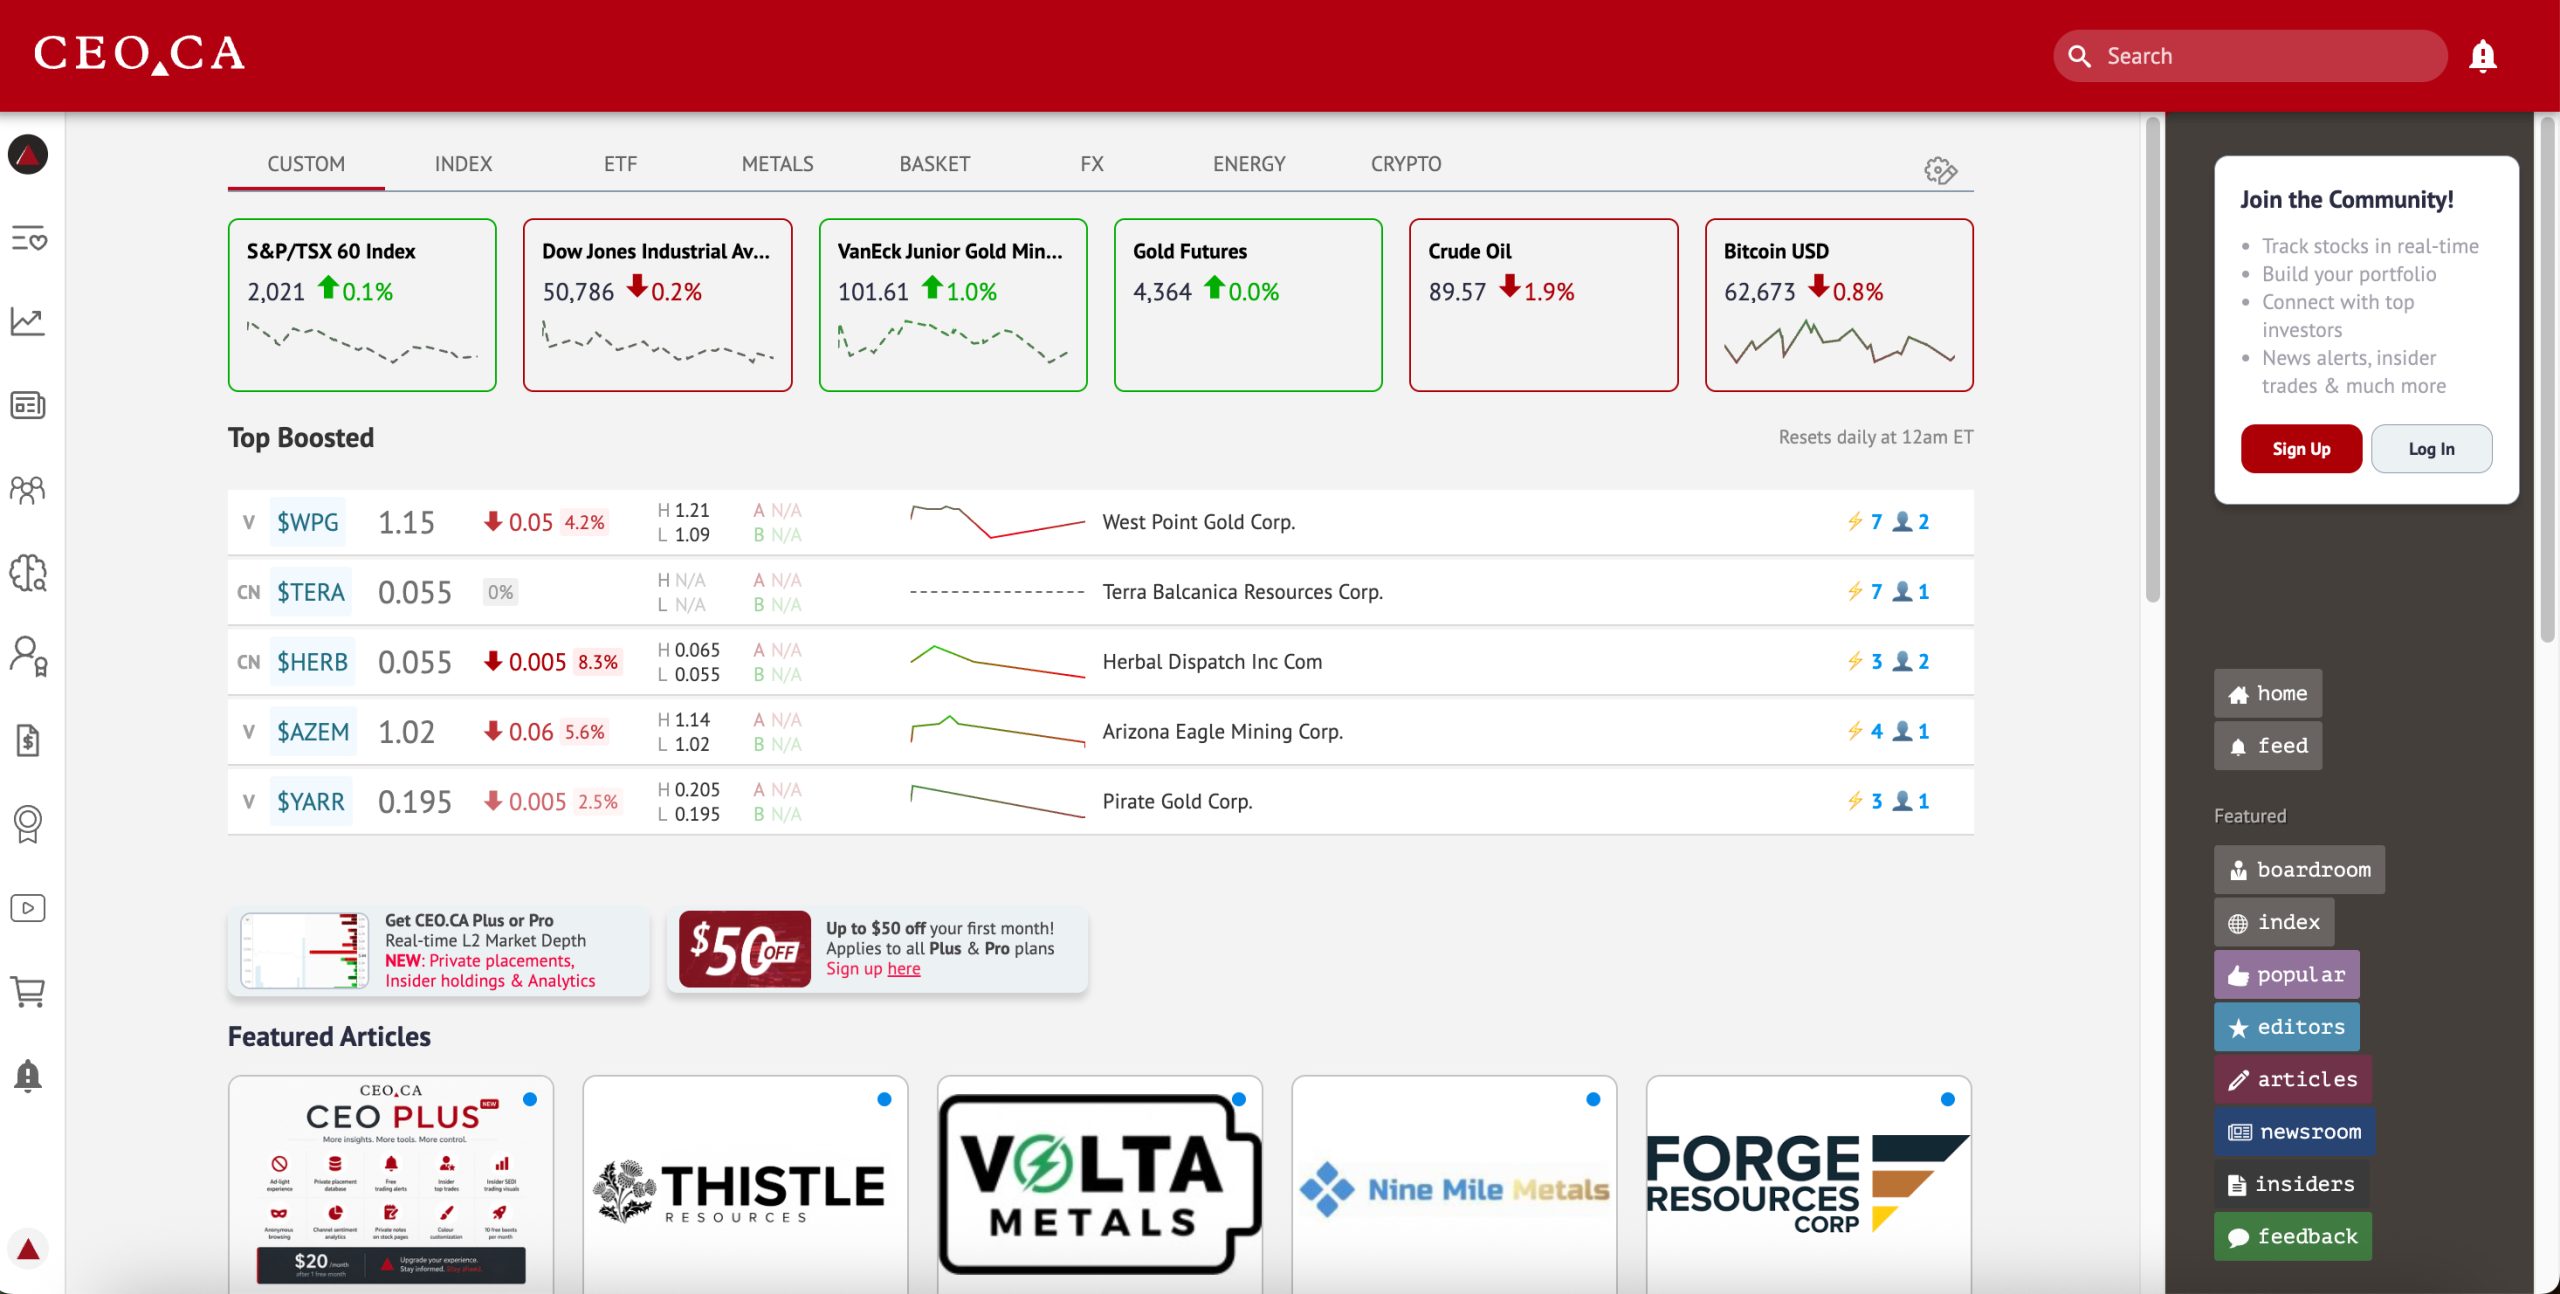Open the $AZEM ticker link

click(313, 732)
